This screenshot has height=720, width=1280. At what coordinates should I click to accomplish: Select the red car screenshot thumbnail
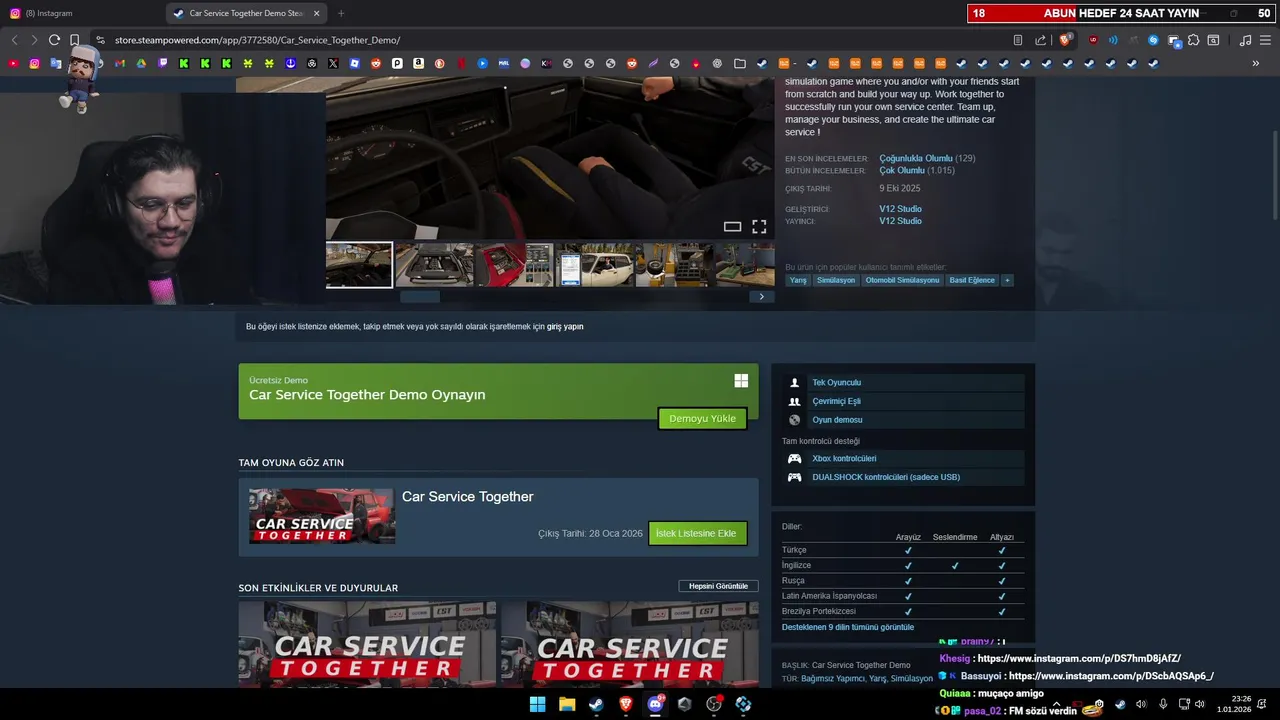point(514,265)
